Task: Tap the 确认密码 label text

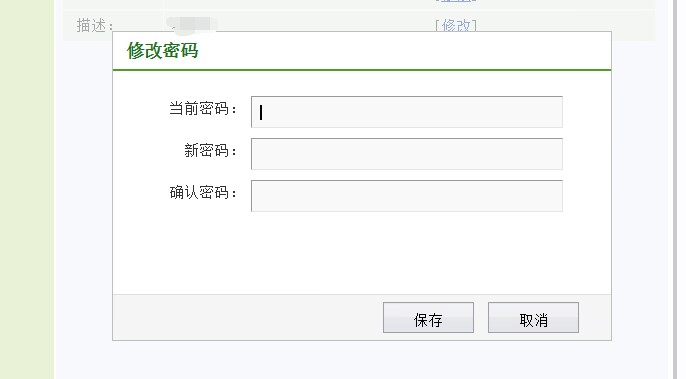Action: [x=203, y=193]
